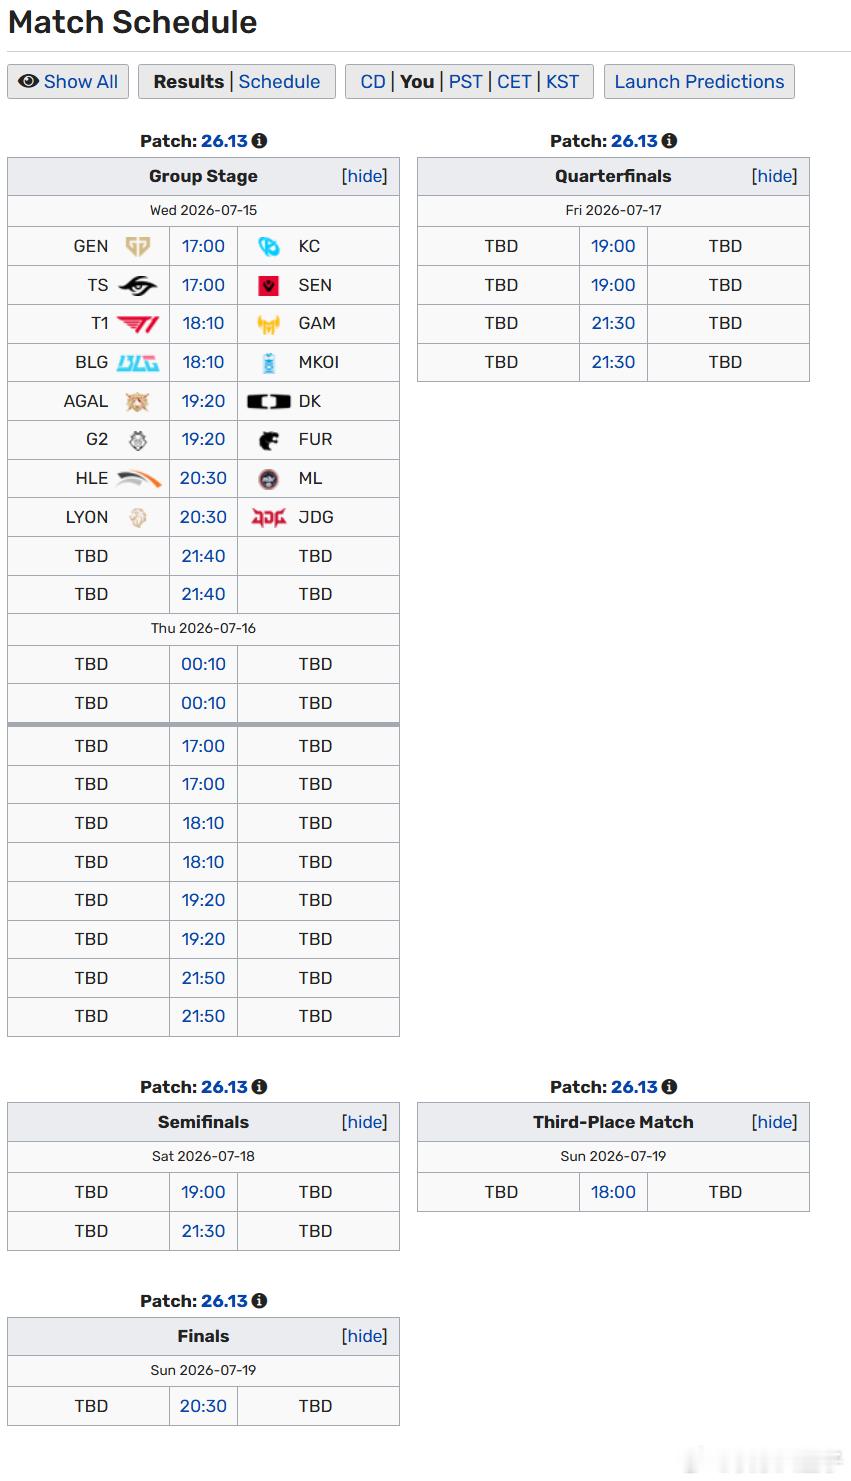Click the T1 team logo
The image size is (851, 1481).
[137, 324]
